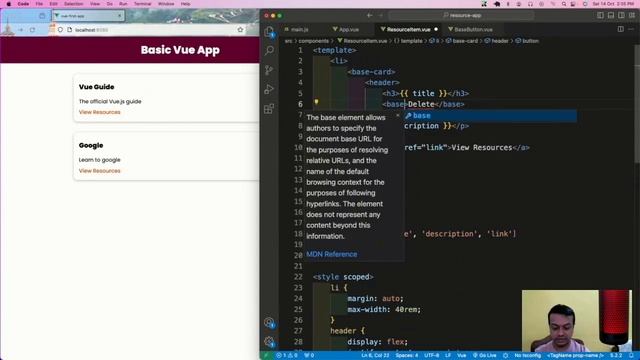Click the notifications bell in the status bar
640x360 pixels.
click(631, 356)
